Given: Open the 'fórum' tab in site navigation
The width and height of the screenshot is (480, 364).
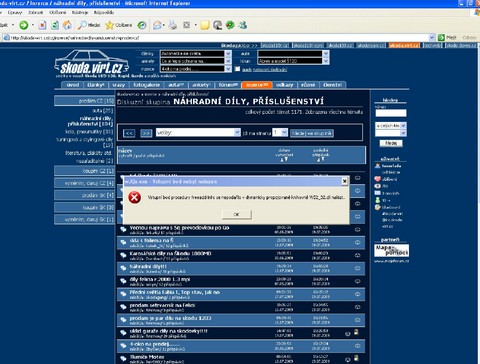Looking at the screenshot, I should pyautogui.click(x=228, y=85).
